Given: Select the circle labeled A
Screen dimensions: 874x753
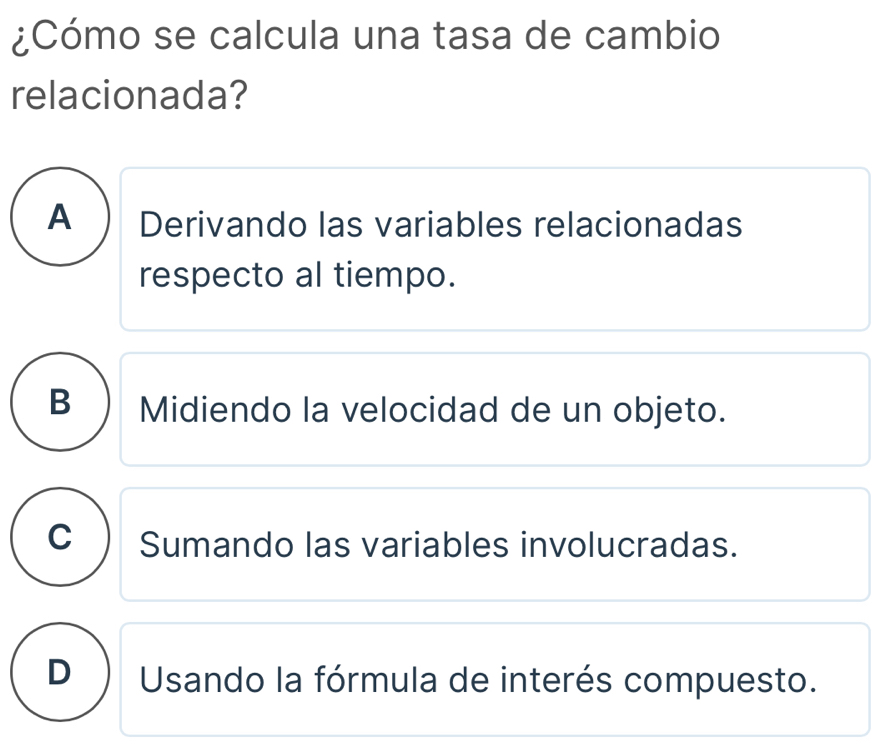Looking at the screenshot, I should [x=60, y=217].
